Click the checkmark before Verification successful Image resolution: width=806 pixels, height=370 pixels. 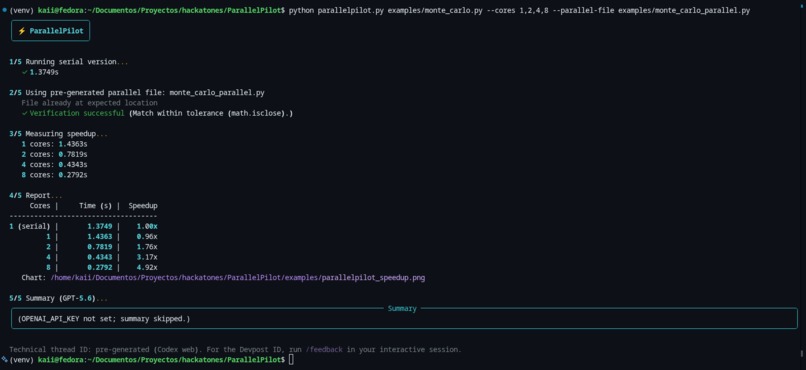(x=24, y=113)
